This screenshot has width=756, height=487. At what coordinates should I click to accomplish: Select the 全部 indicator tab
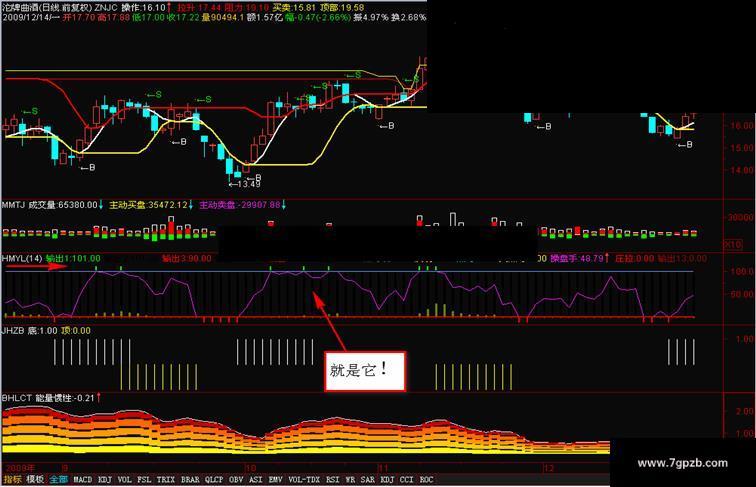tap(59, 480)
